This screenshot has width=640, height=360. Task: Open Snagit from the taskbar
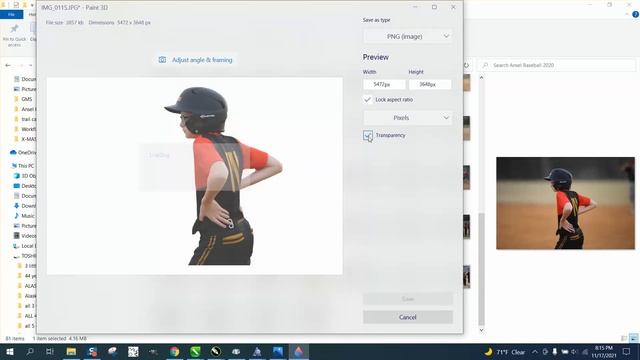tap(92, 351)
